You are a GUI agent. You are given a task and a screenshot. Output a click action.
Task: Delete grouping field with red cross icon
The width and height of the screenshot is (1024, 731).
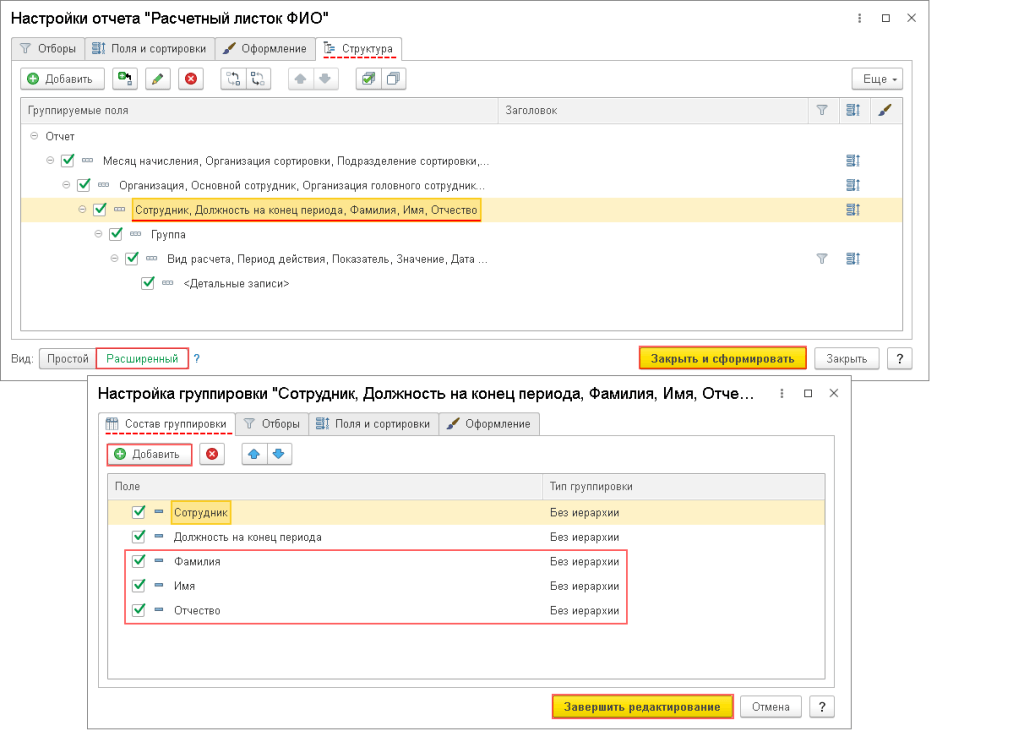click(211, 454)
